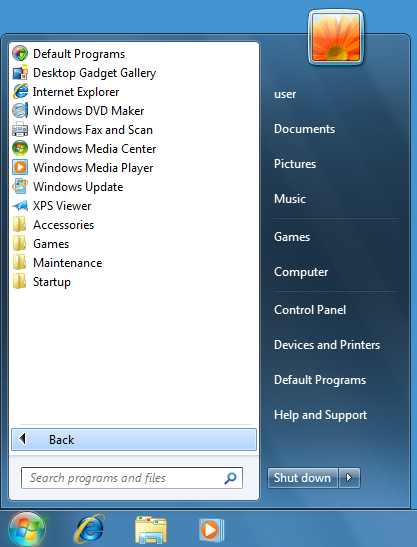The image size is (417, 547).
Task: Click the XPS Viewer paper plane icon
Action: [20, 206]
